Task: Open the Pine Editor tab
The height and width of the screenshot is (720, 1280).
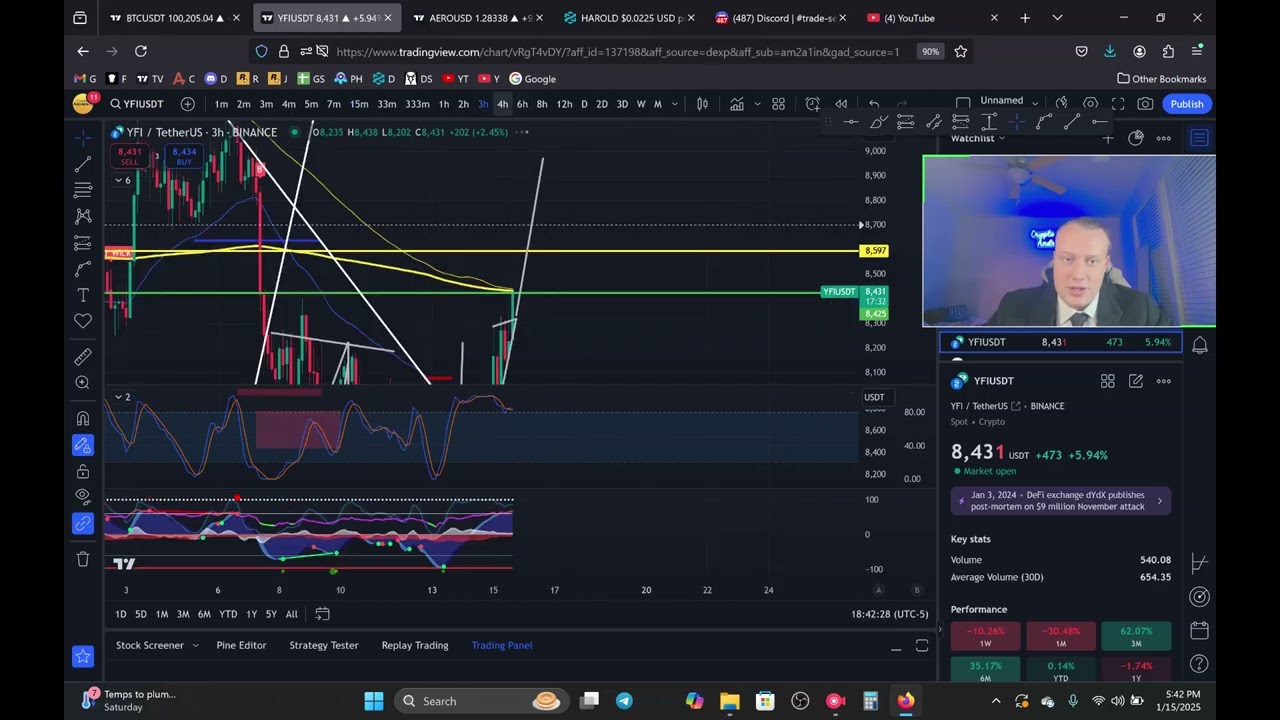Action: [241, 645]
